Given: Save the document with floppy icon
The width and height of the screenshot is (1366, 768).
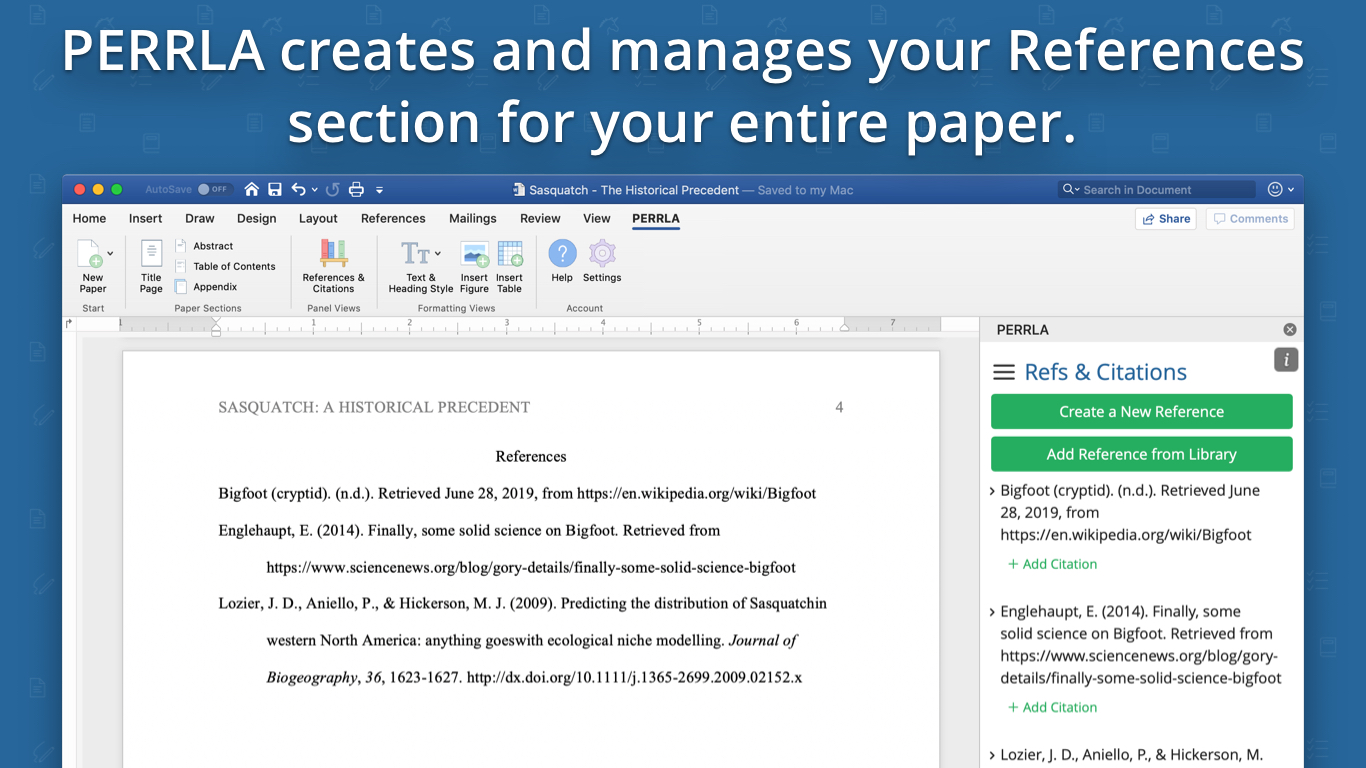Looking at the screenshot, I should (x=275, y=189).
